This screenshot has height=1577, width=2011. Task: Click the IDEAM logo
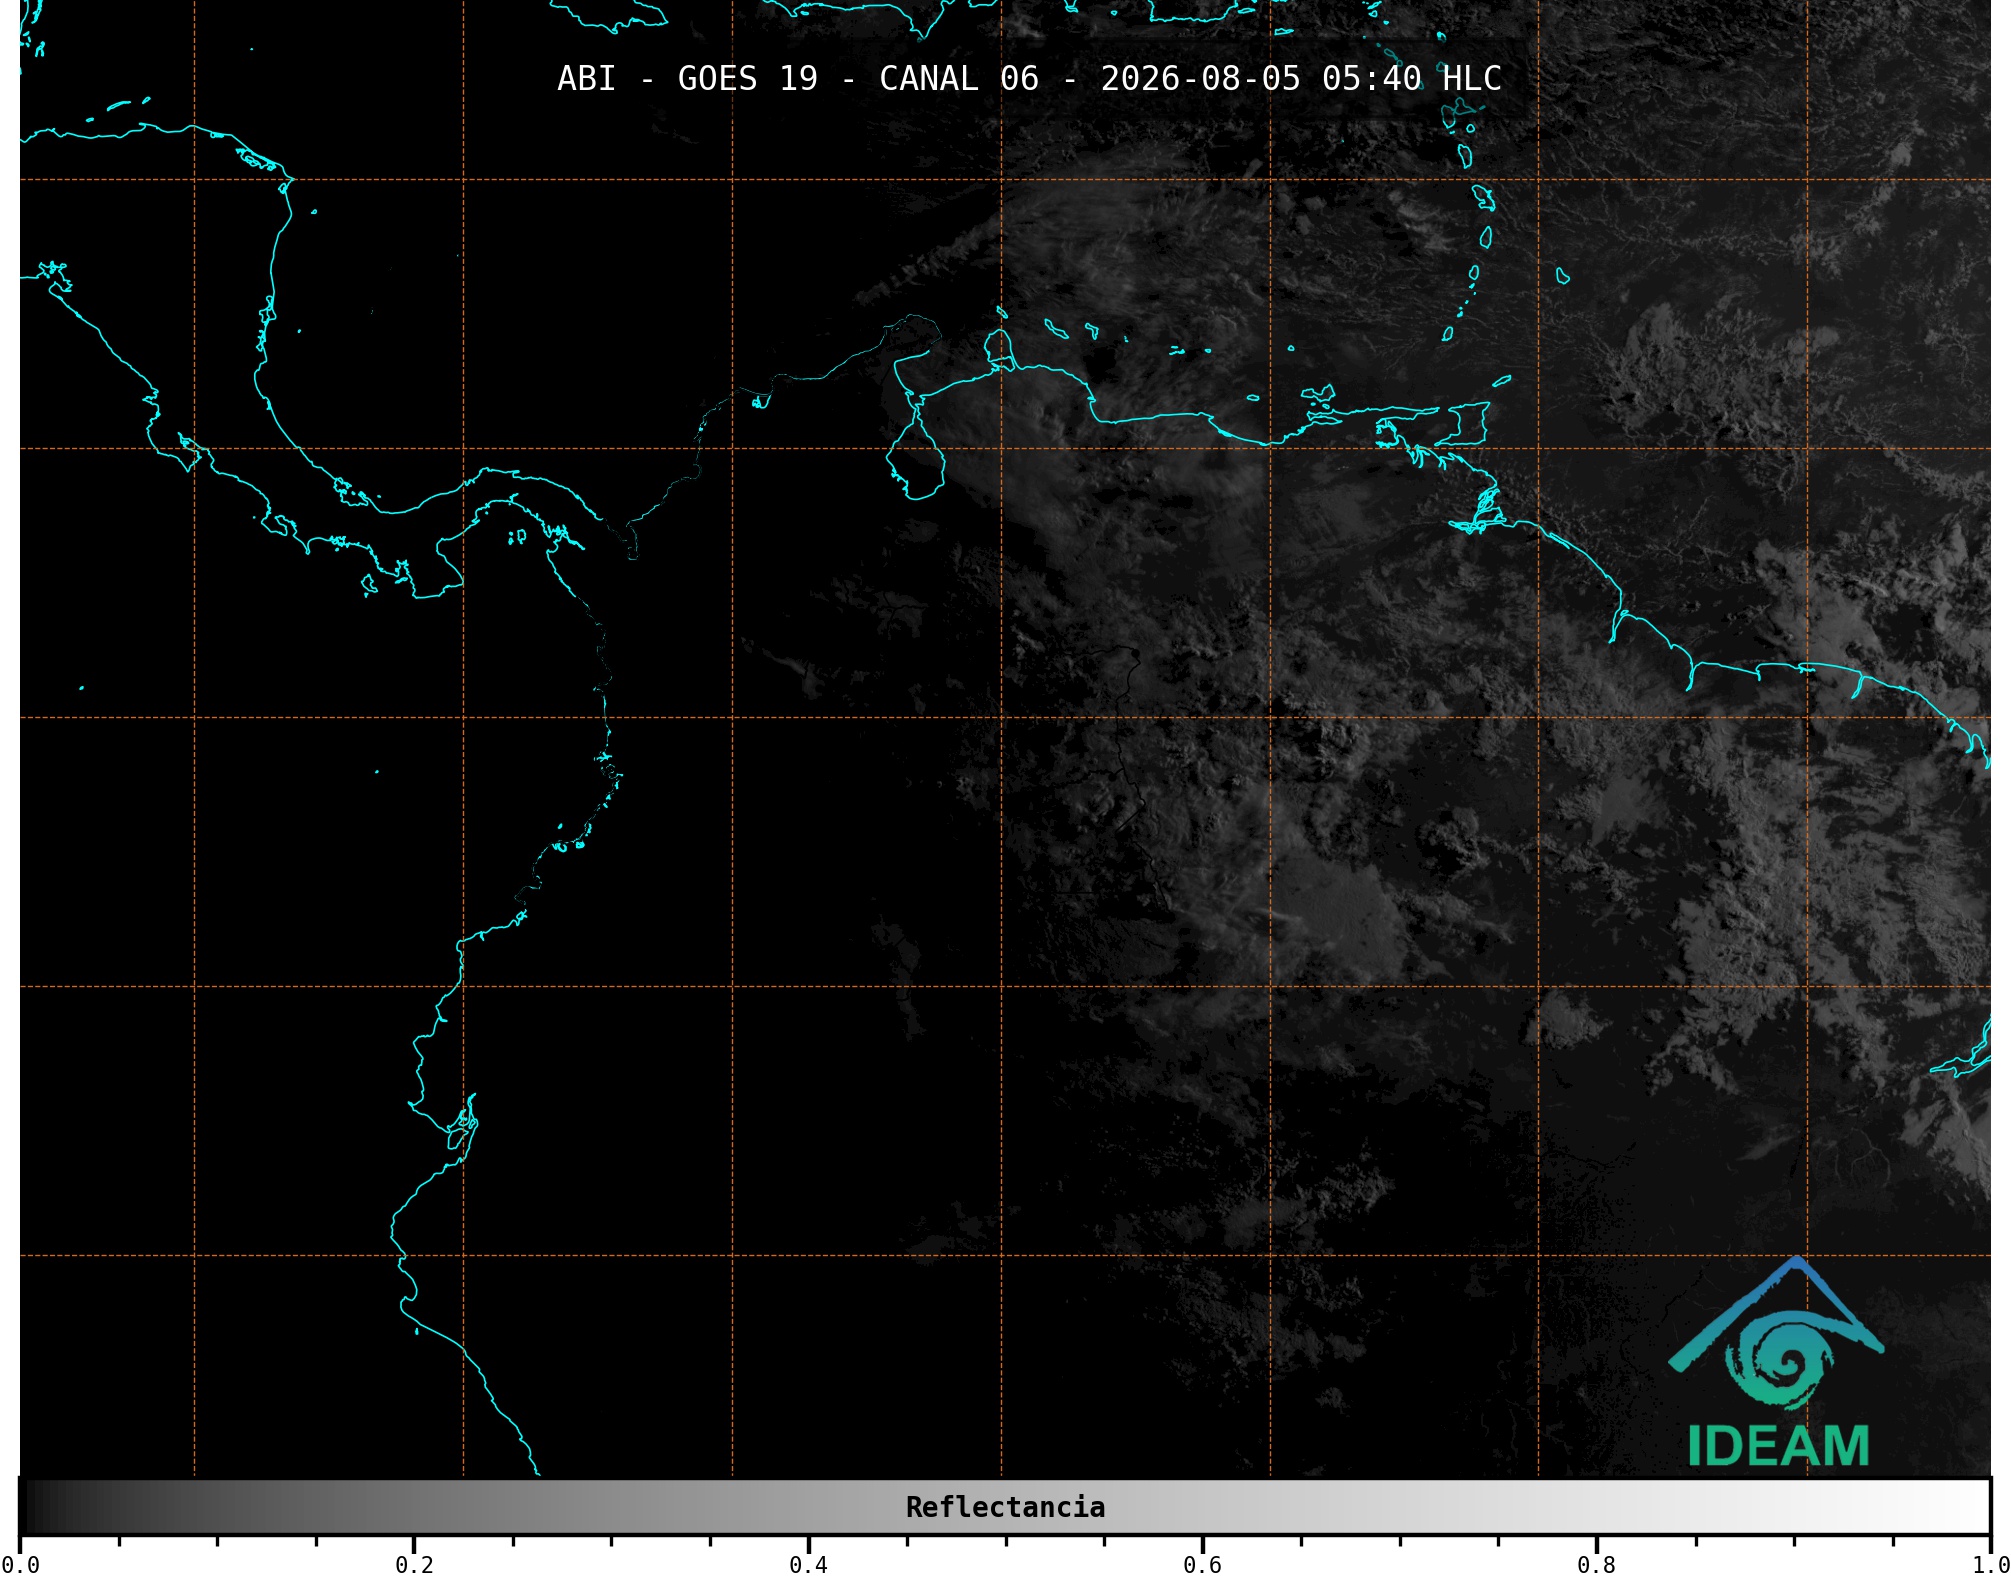point(1777,1362)
